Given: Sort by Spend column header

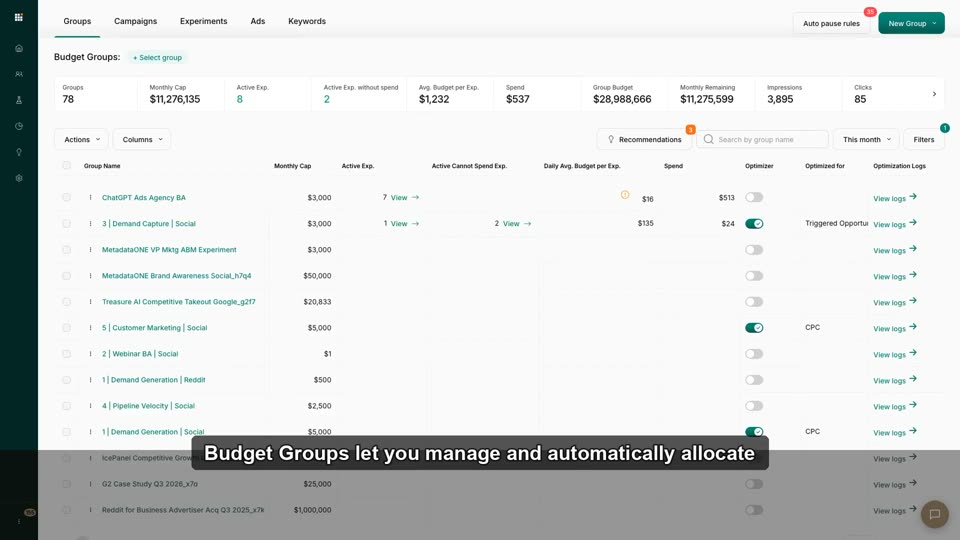Looking at the screenshot, I should tap(673, 166).
